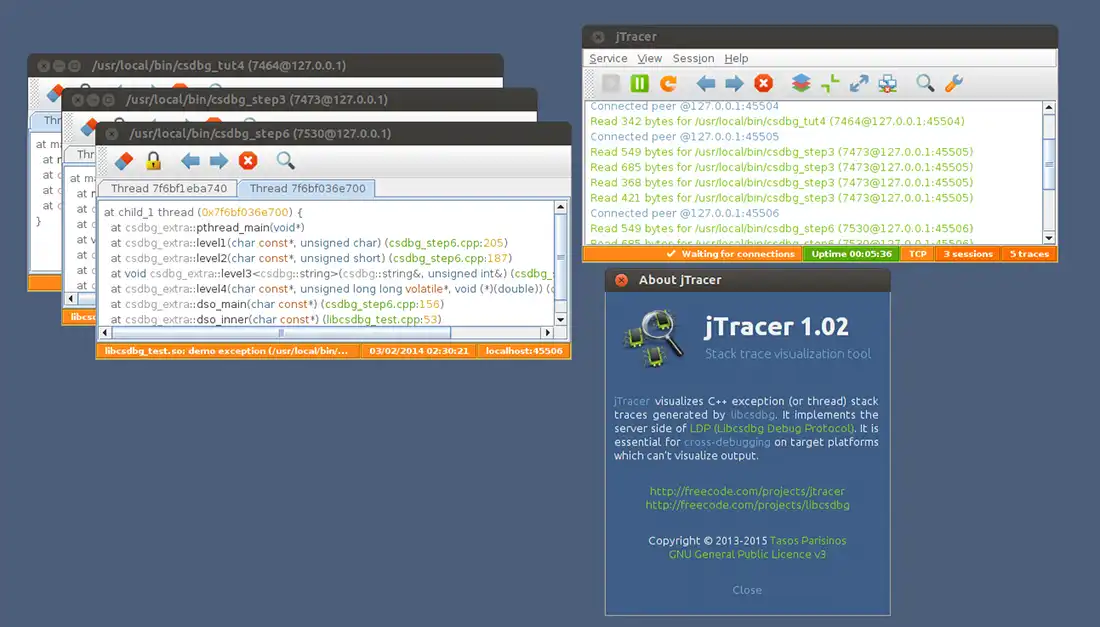Go to next session in jTracer toolbar
The width and height of the screenshot is (1100, 627).
tap(735, 84)
